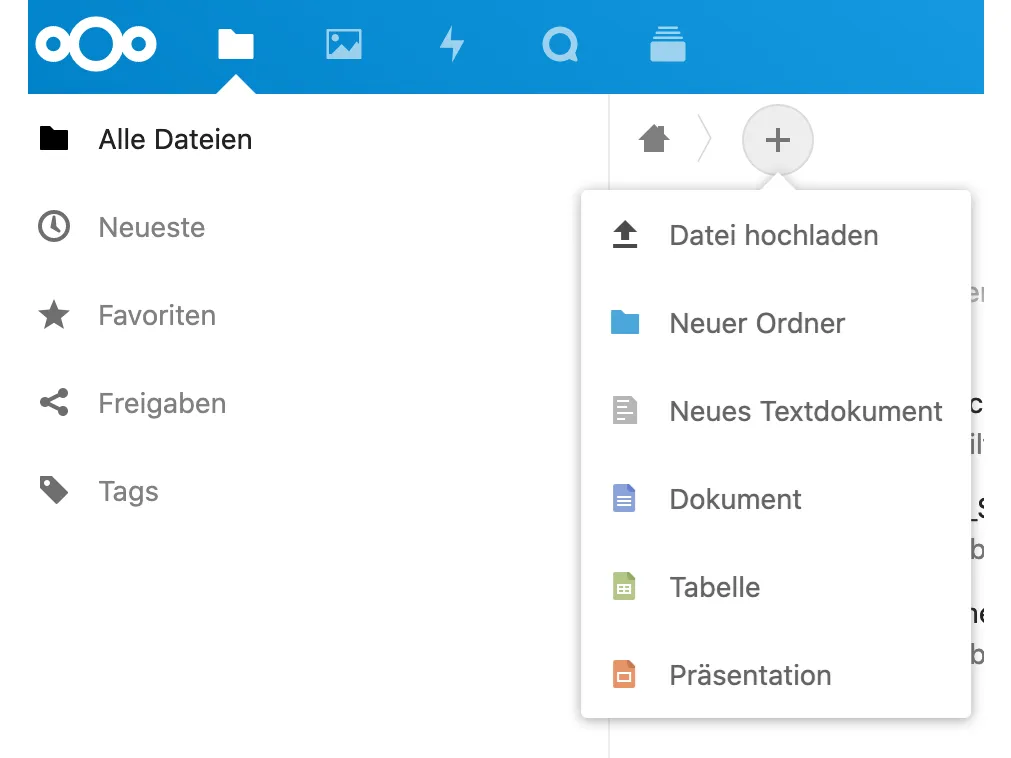Choose Dokument from the menu
Image resolution: width=1011 pixels, height=758 pixels.
pyautogui.click(x=776, y=500)
